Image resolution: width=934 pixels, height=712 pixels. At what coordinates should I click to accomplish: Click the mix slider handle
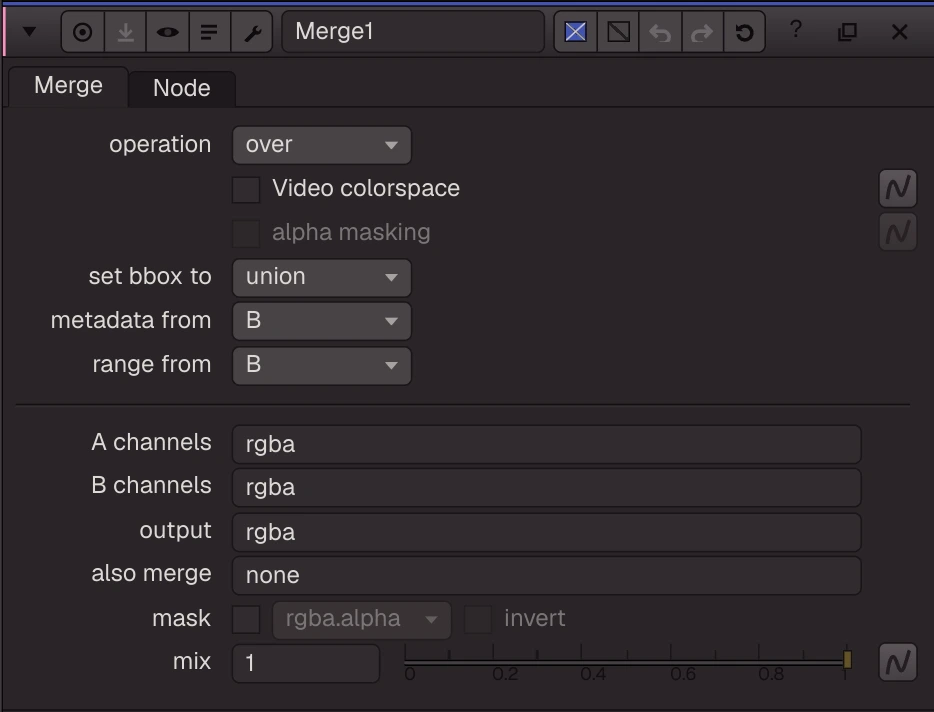pyautogui.click(x=847, y=660)
